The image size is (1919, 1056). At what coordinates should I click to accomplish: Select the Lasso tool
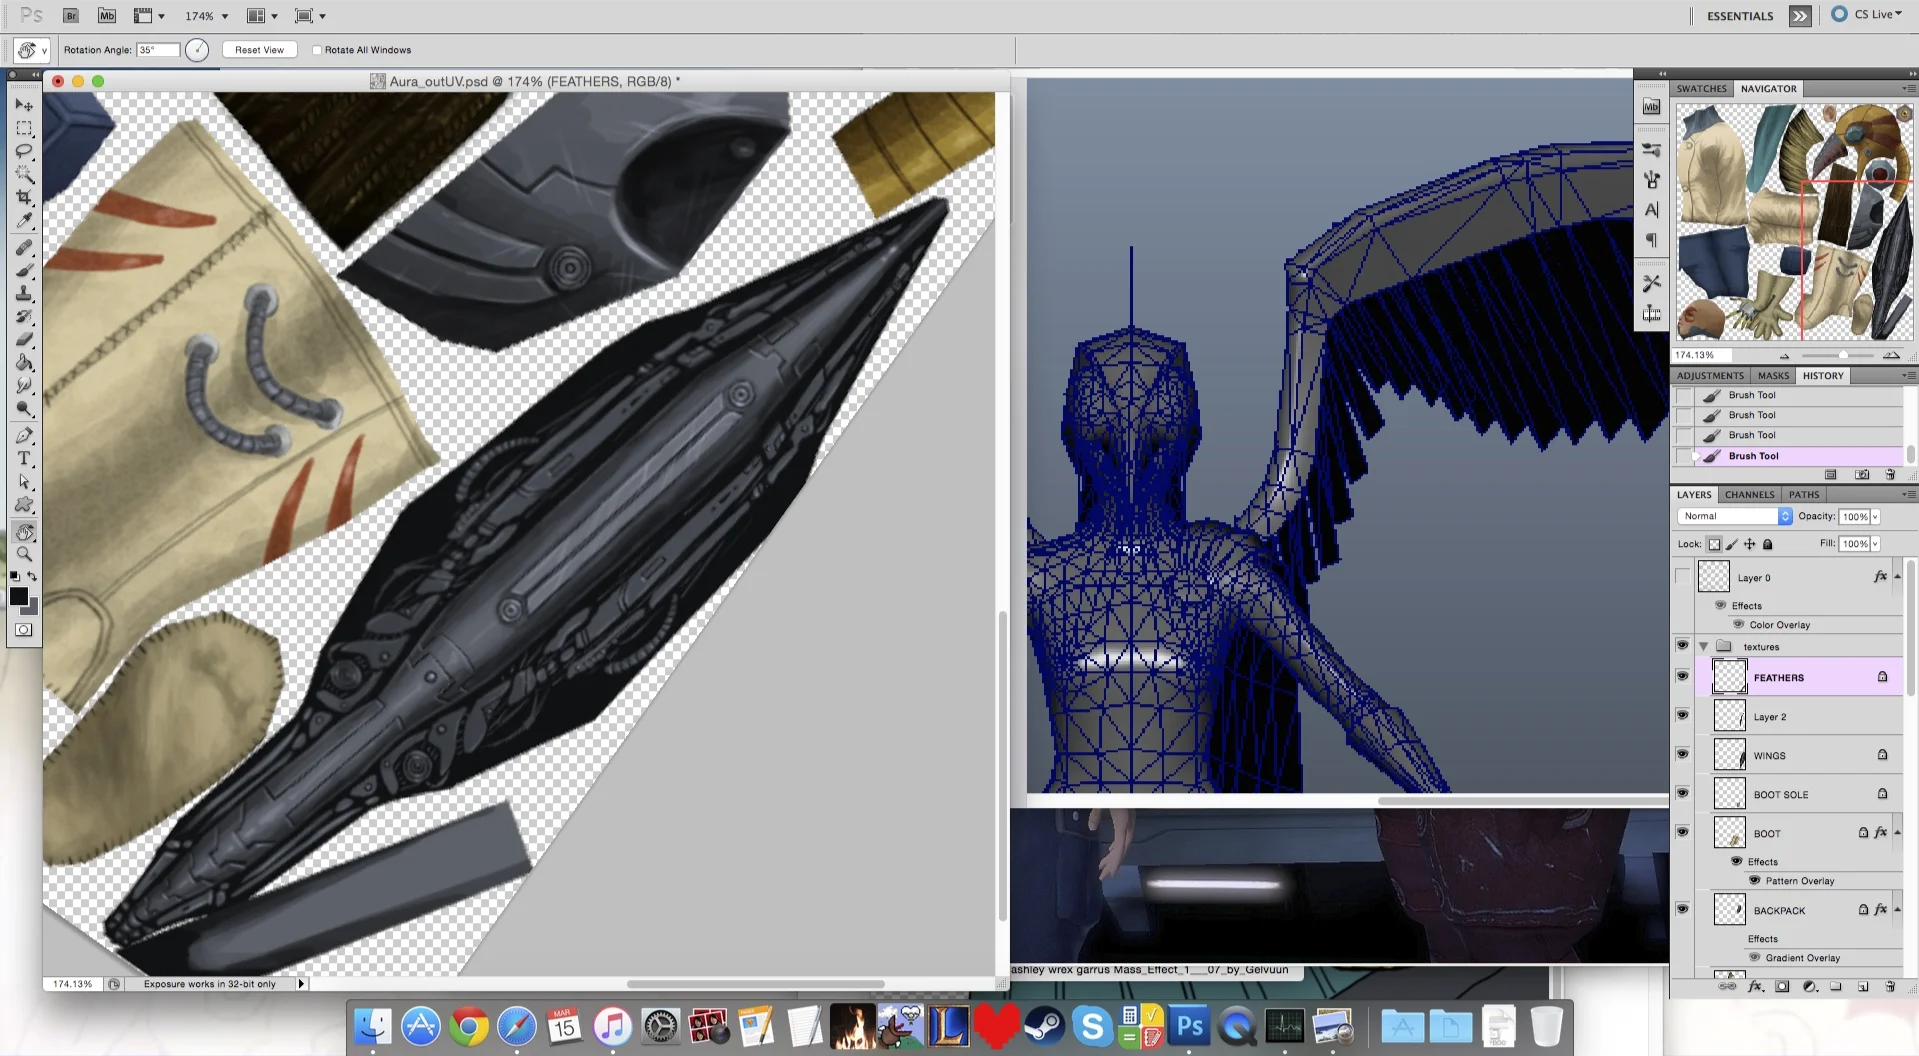click(x=24, y=151)
